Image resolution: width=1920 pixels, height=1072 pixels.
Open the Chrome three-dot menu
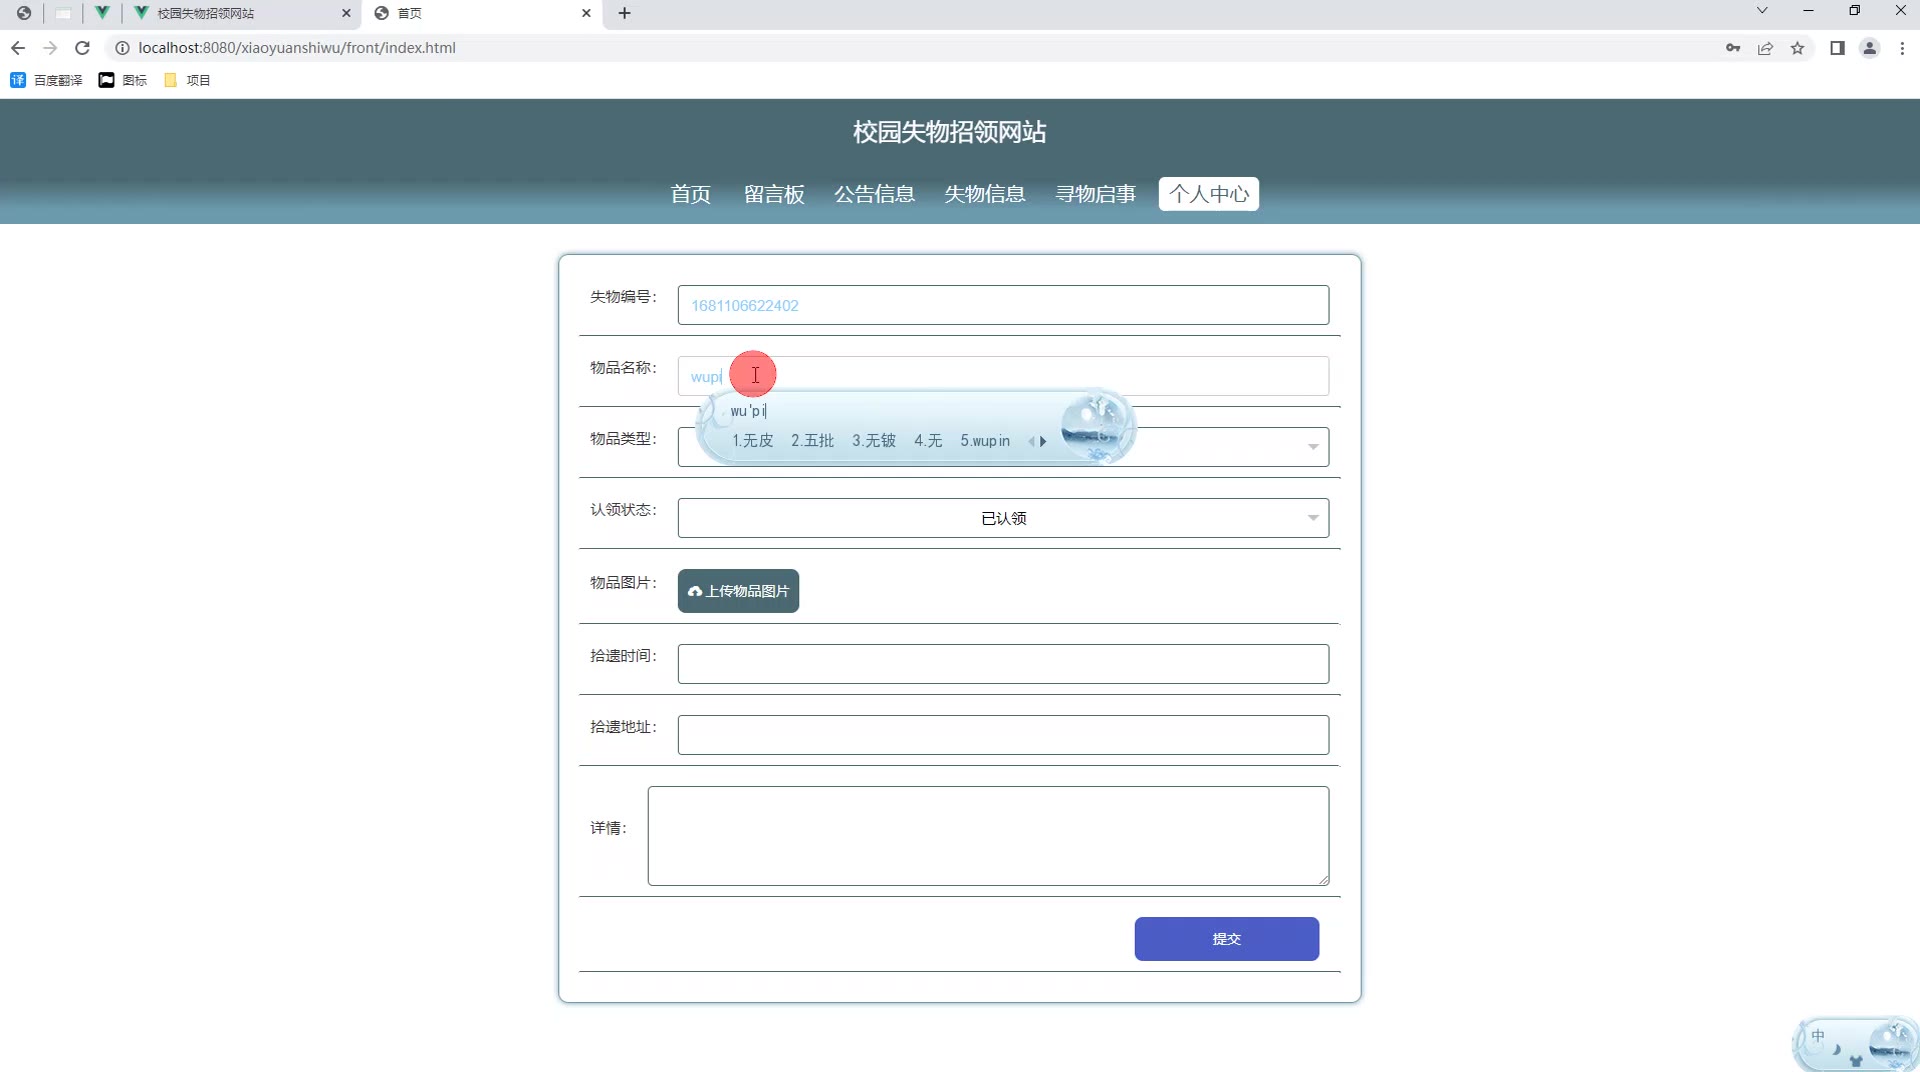pyautogui.click(x=1902, y=48)
